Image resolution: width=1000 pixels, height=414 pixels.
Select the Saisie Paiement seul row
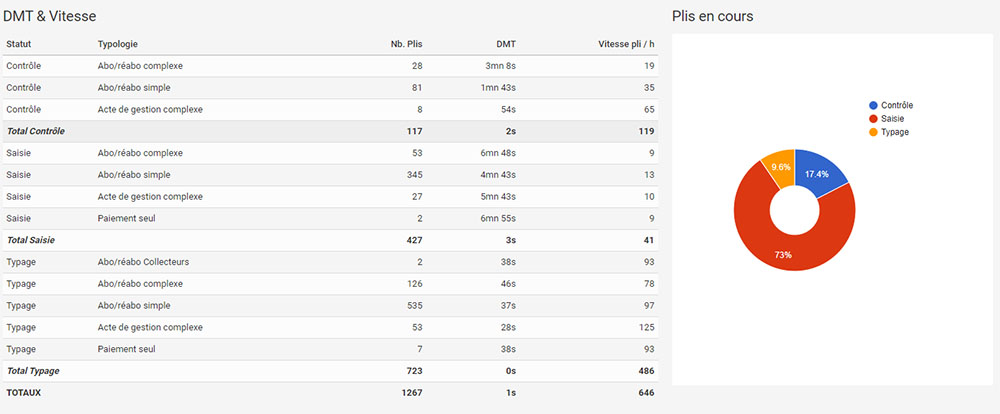point(330,218)
